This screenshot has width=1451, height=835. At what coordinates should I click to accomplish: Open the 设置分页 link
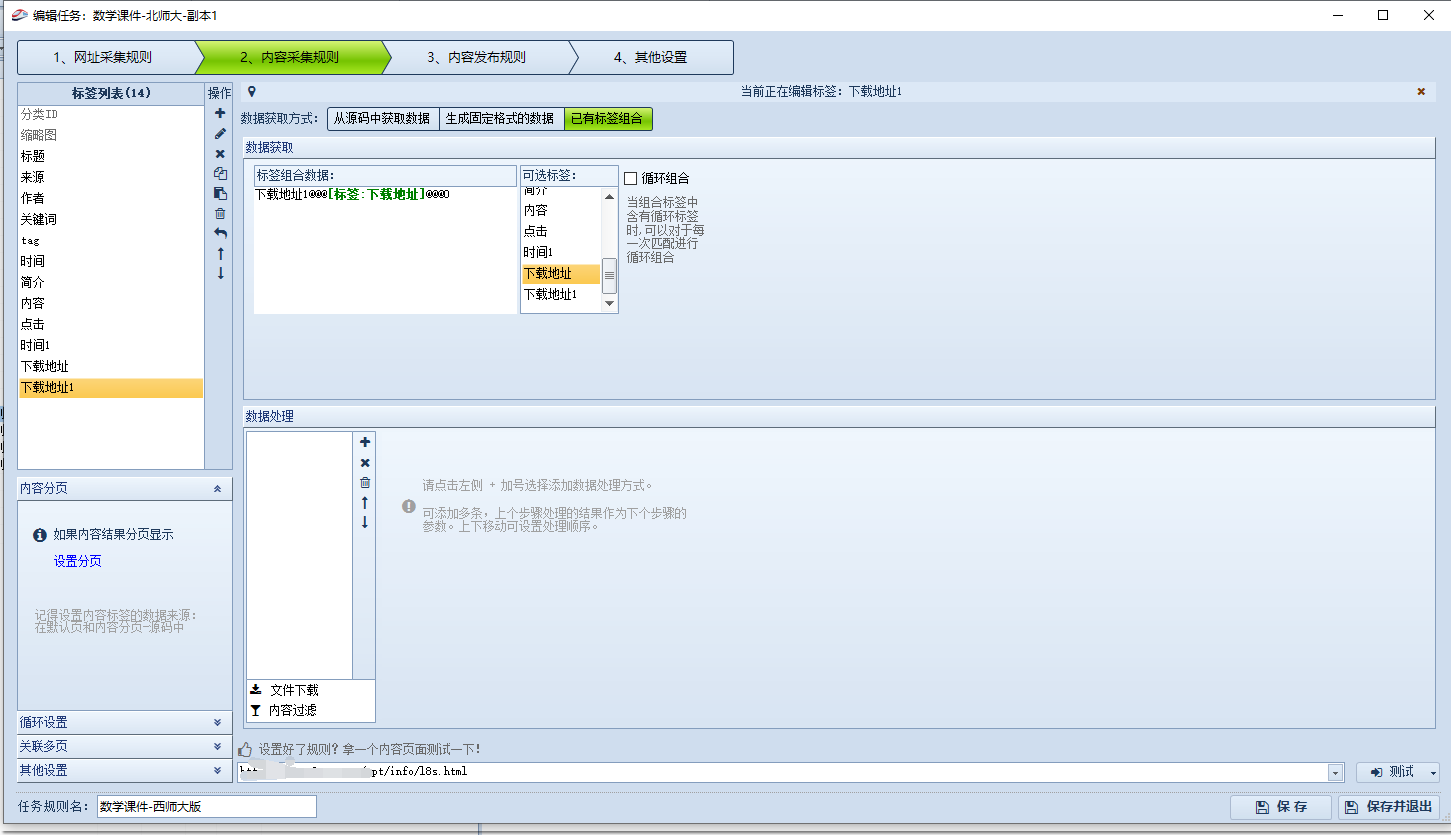coord(78,562)
